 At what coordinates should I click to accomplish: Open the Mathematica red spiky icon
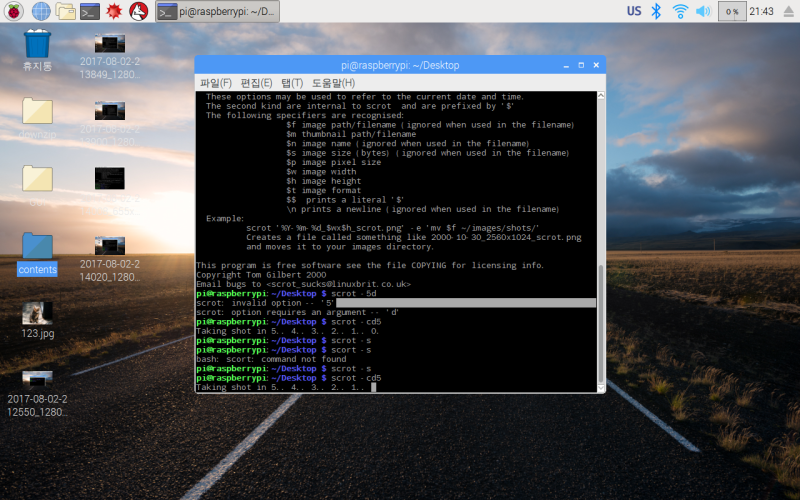point(114,11)
